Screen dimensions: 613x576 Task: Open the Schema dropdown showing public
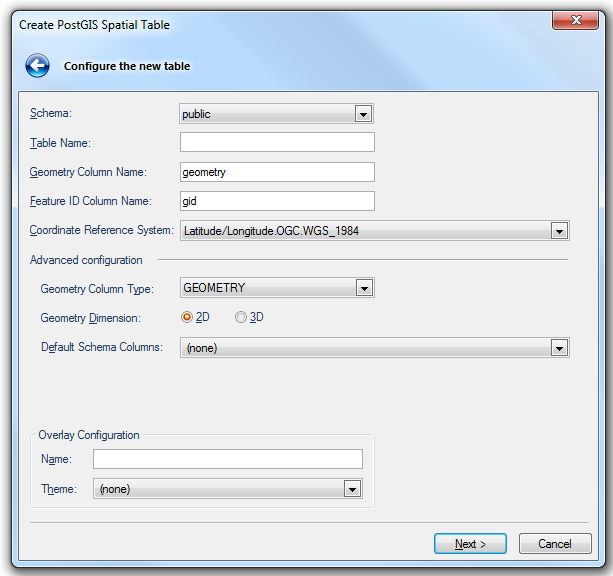pos(276,114)
